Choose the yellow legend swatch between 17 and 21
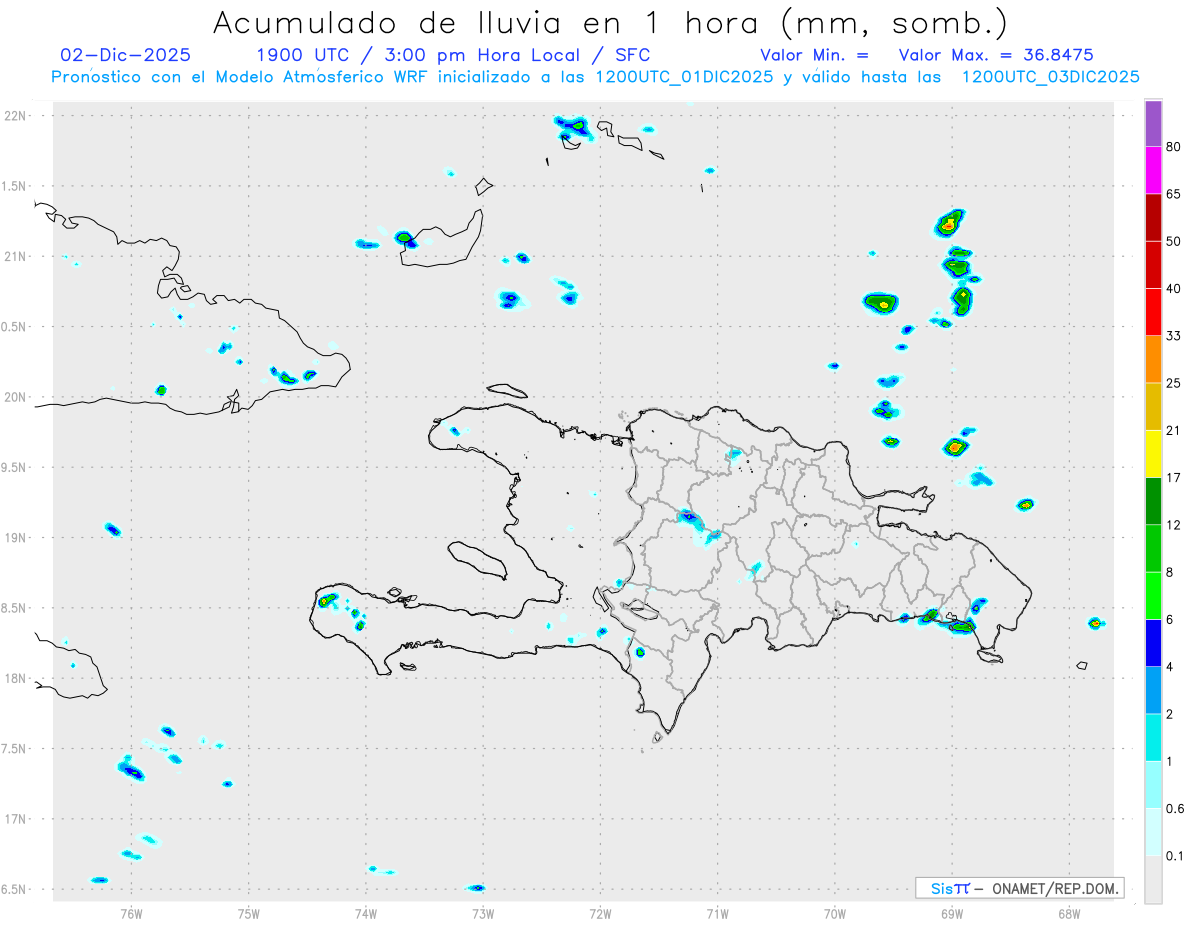Image resolution: width=1200 pixels, height=927 pixels. click(1153, 454)
